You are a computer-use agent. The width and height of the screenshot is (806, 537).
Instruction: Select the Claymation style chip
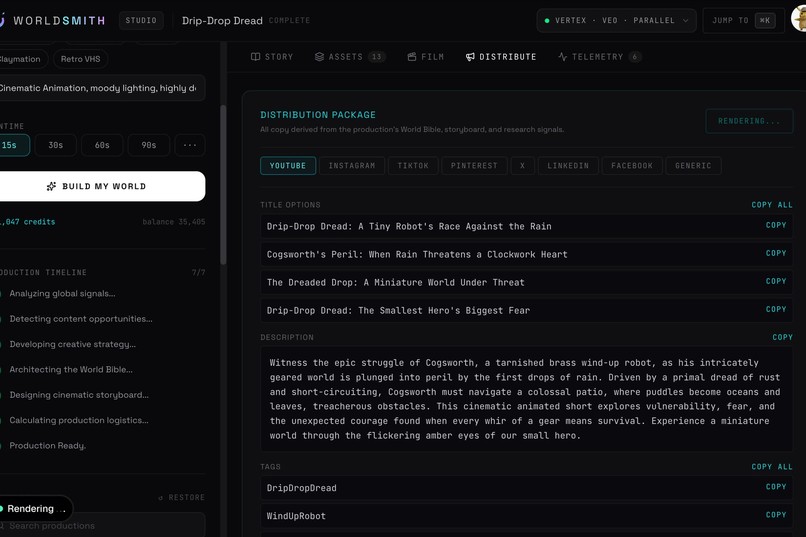coord(22,59)
